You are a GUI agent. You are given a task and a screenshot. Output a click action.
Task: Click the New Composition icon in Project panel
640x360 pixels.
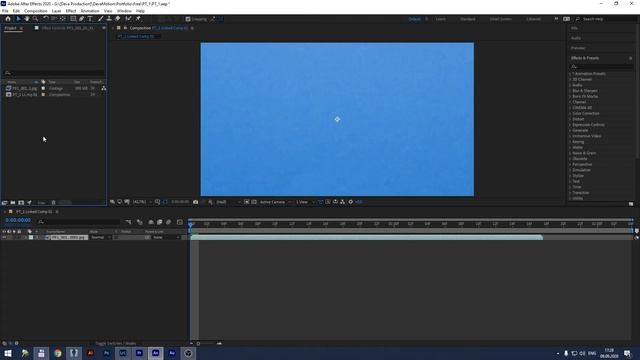click(21, 202)
